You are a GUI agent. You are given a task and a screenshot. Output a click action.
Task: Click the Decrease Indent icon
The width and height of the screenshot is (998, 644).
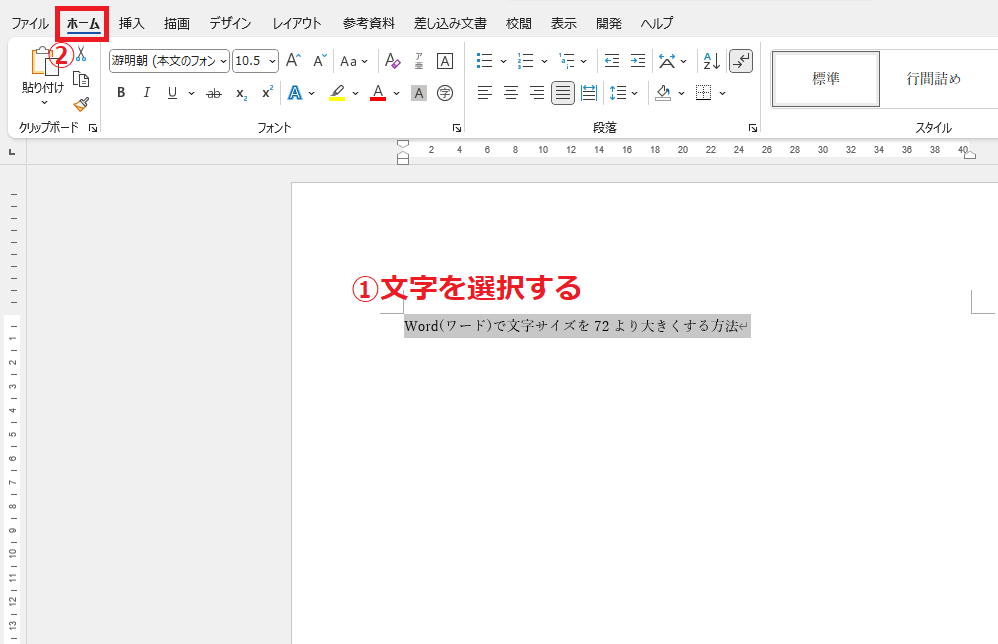tap(612, 61)
